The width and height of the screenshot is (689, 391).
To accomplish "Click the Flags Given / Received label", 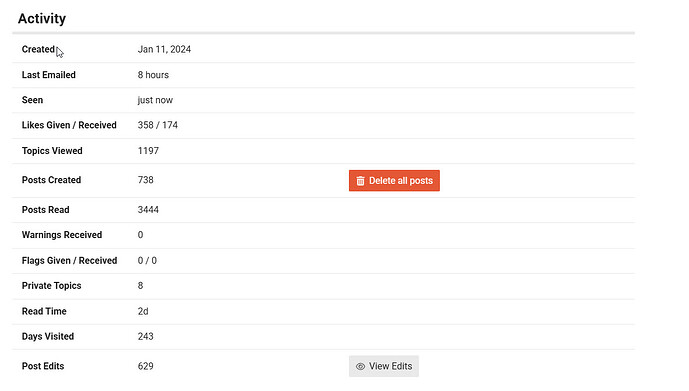I will point(69,261).
